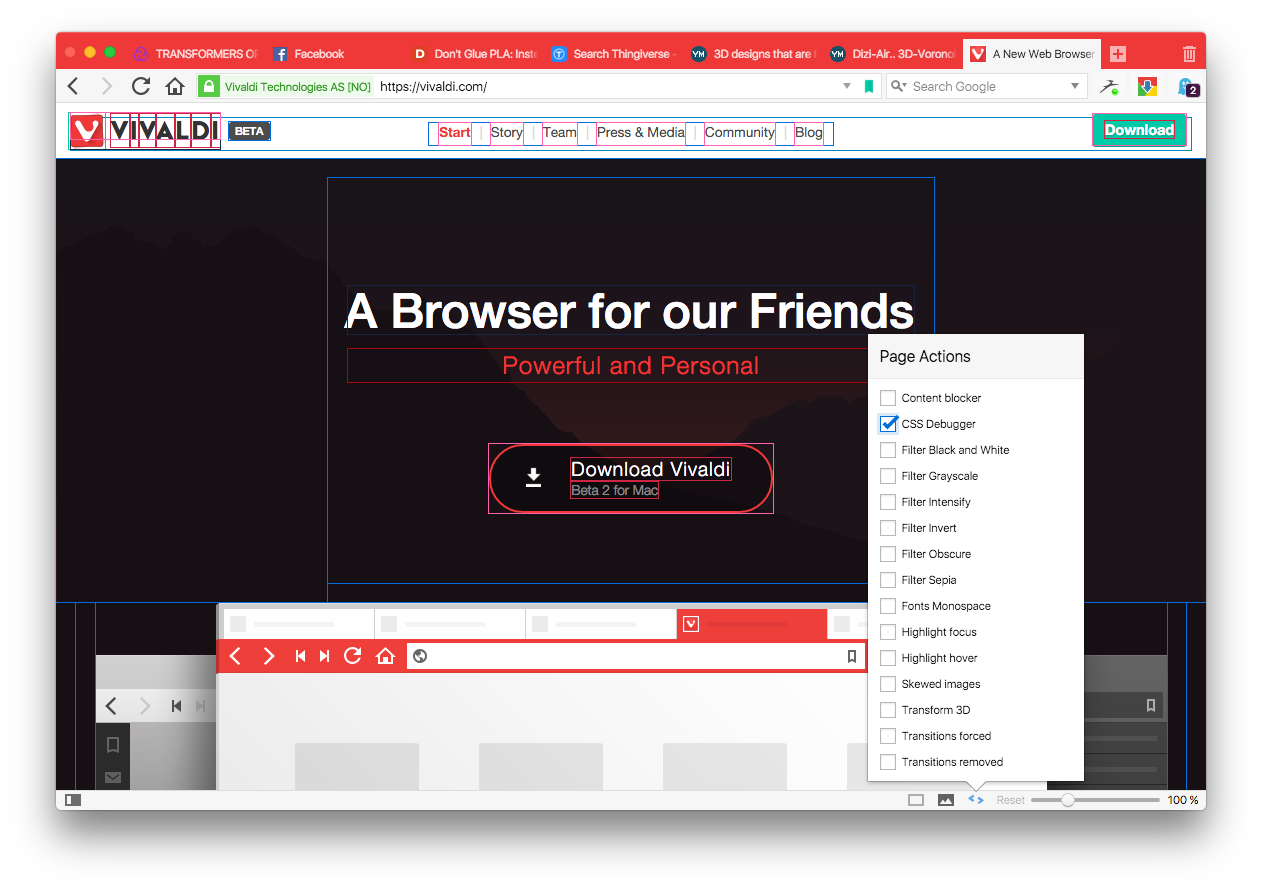Open the tab tiling icon in the status bar
Image resolution: width=1262 pixels, height=890 pixels.
click(x=916, y=800)
